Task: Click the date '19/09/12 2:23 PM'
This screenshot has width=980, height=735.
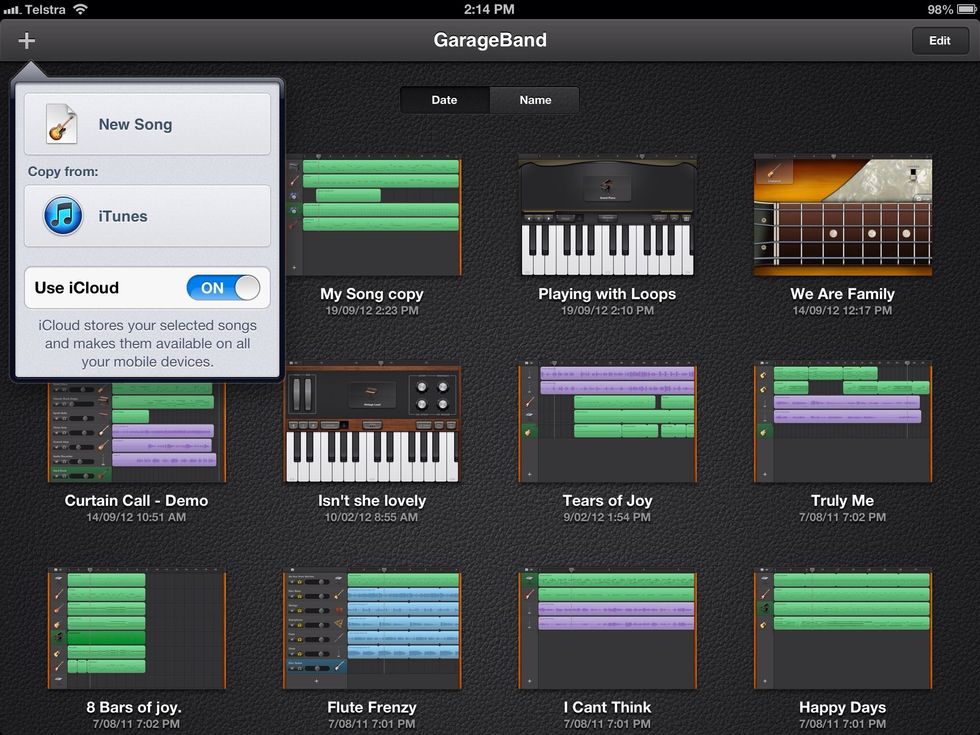Action: click(x=372, y=311)
